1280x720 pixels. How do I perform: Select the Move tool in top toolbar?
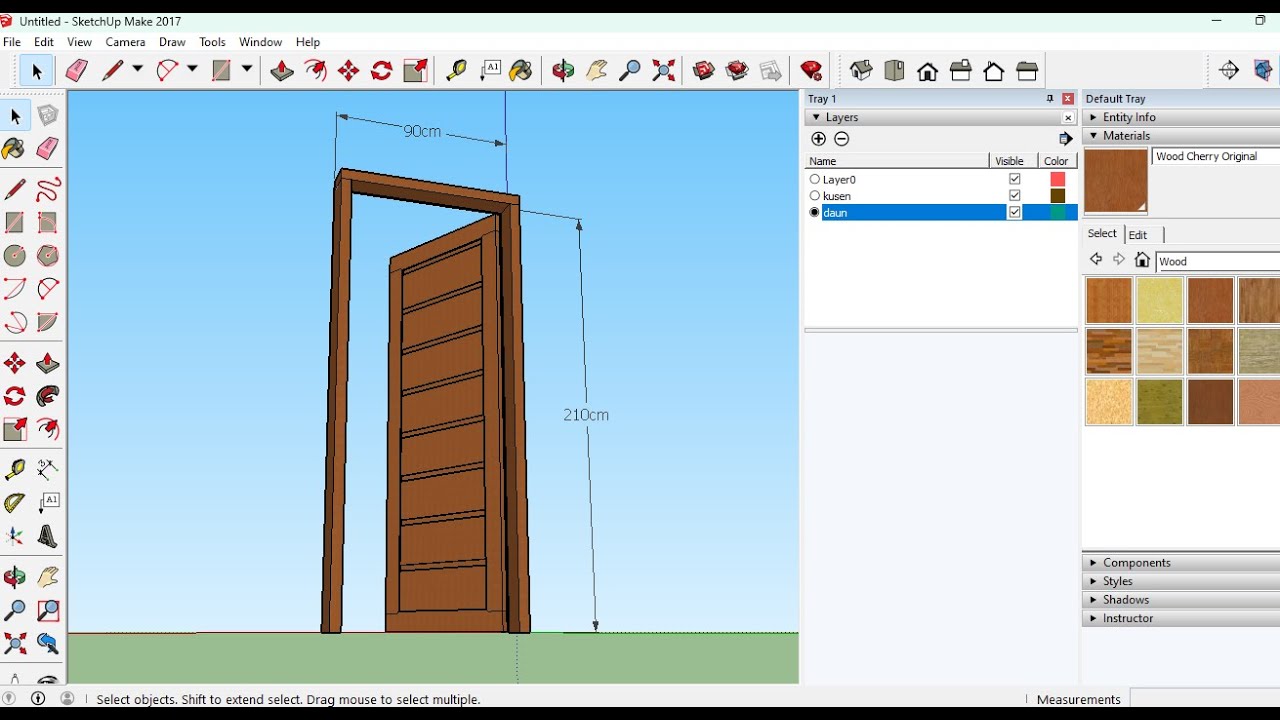[348, 70]
